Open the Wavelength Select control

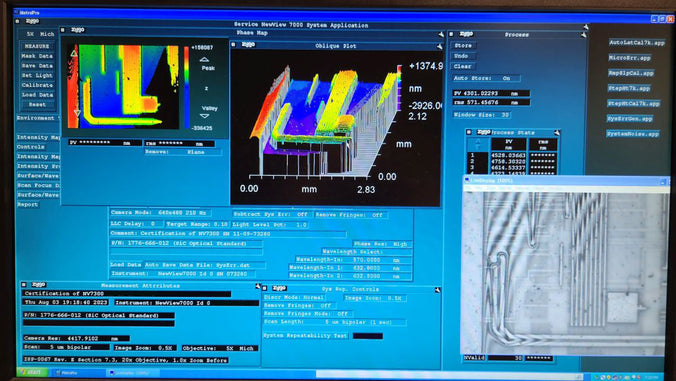[x=367, y=252]
